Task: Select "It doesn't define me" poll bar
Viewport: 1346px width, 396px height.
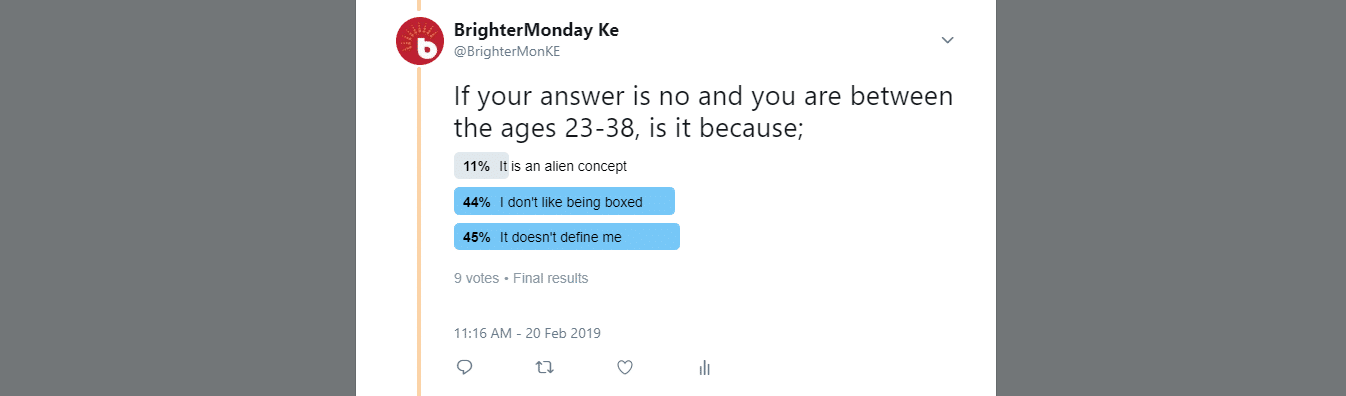Action: (x=567, y=237)
